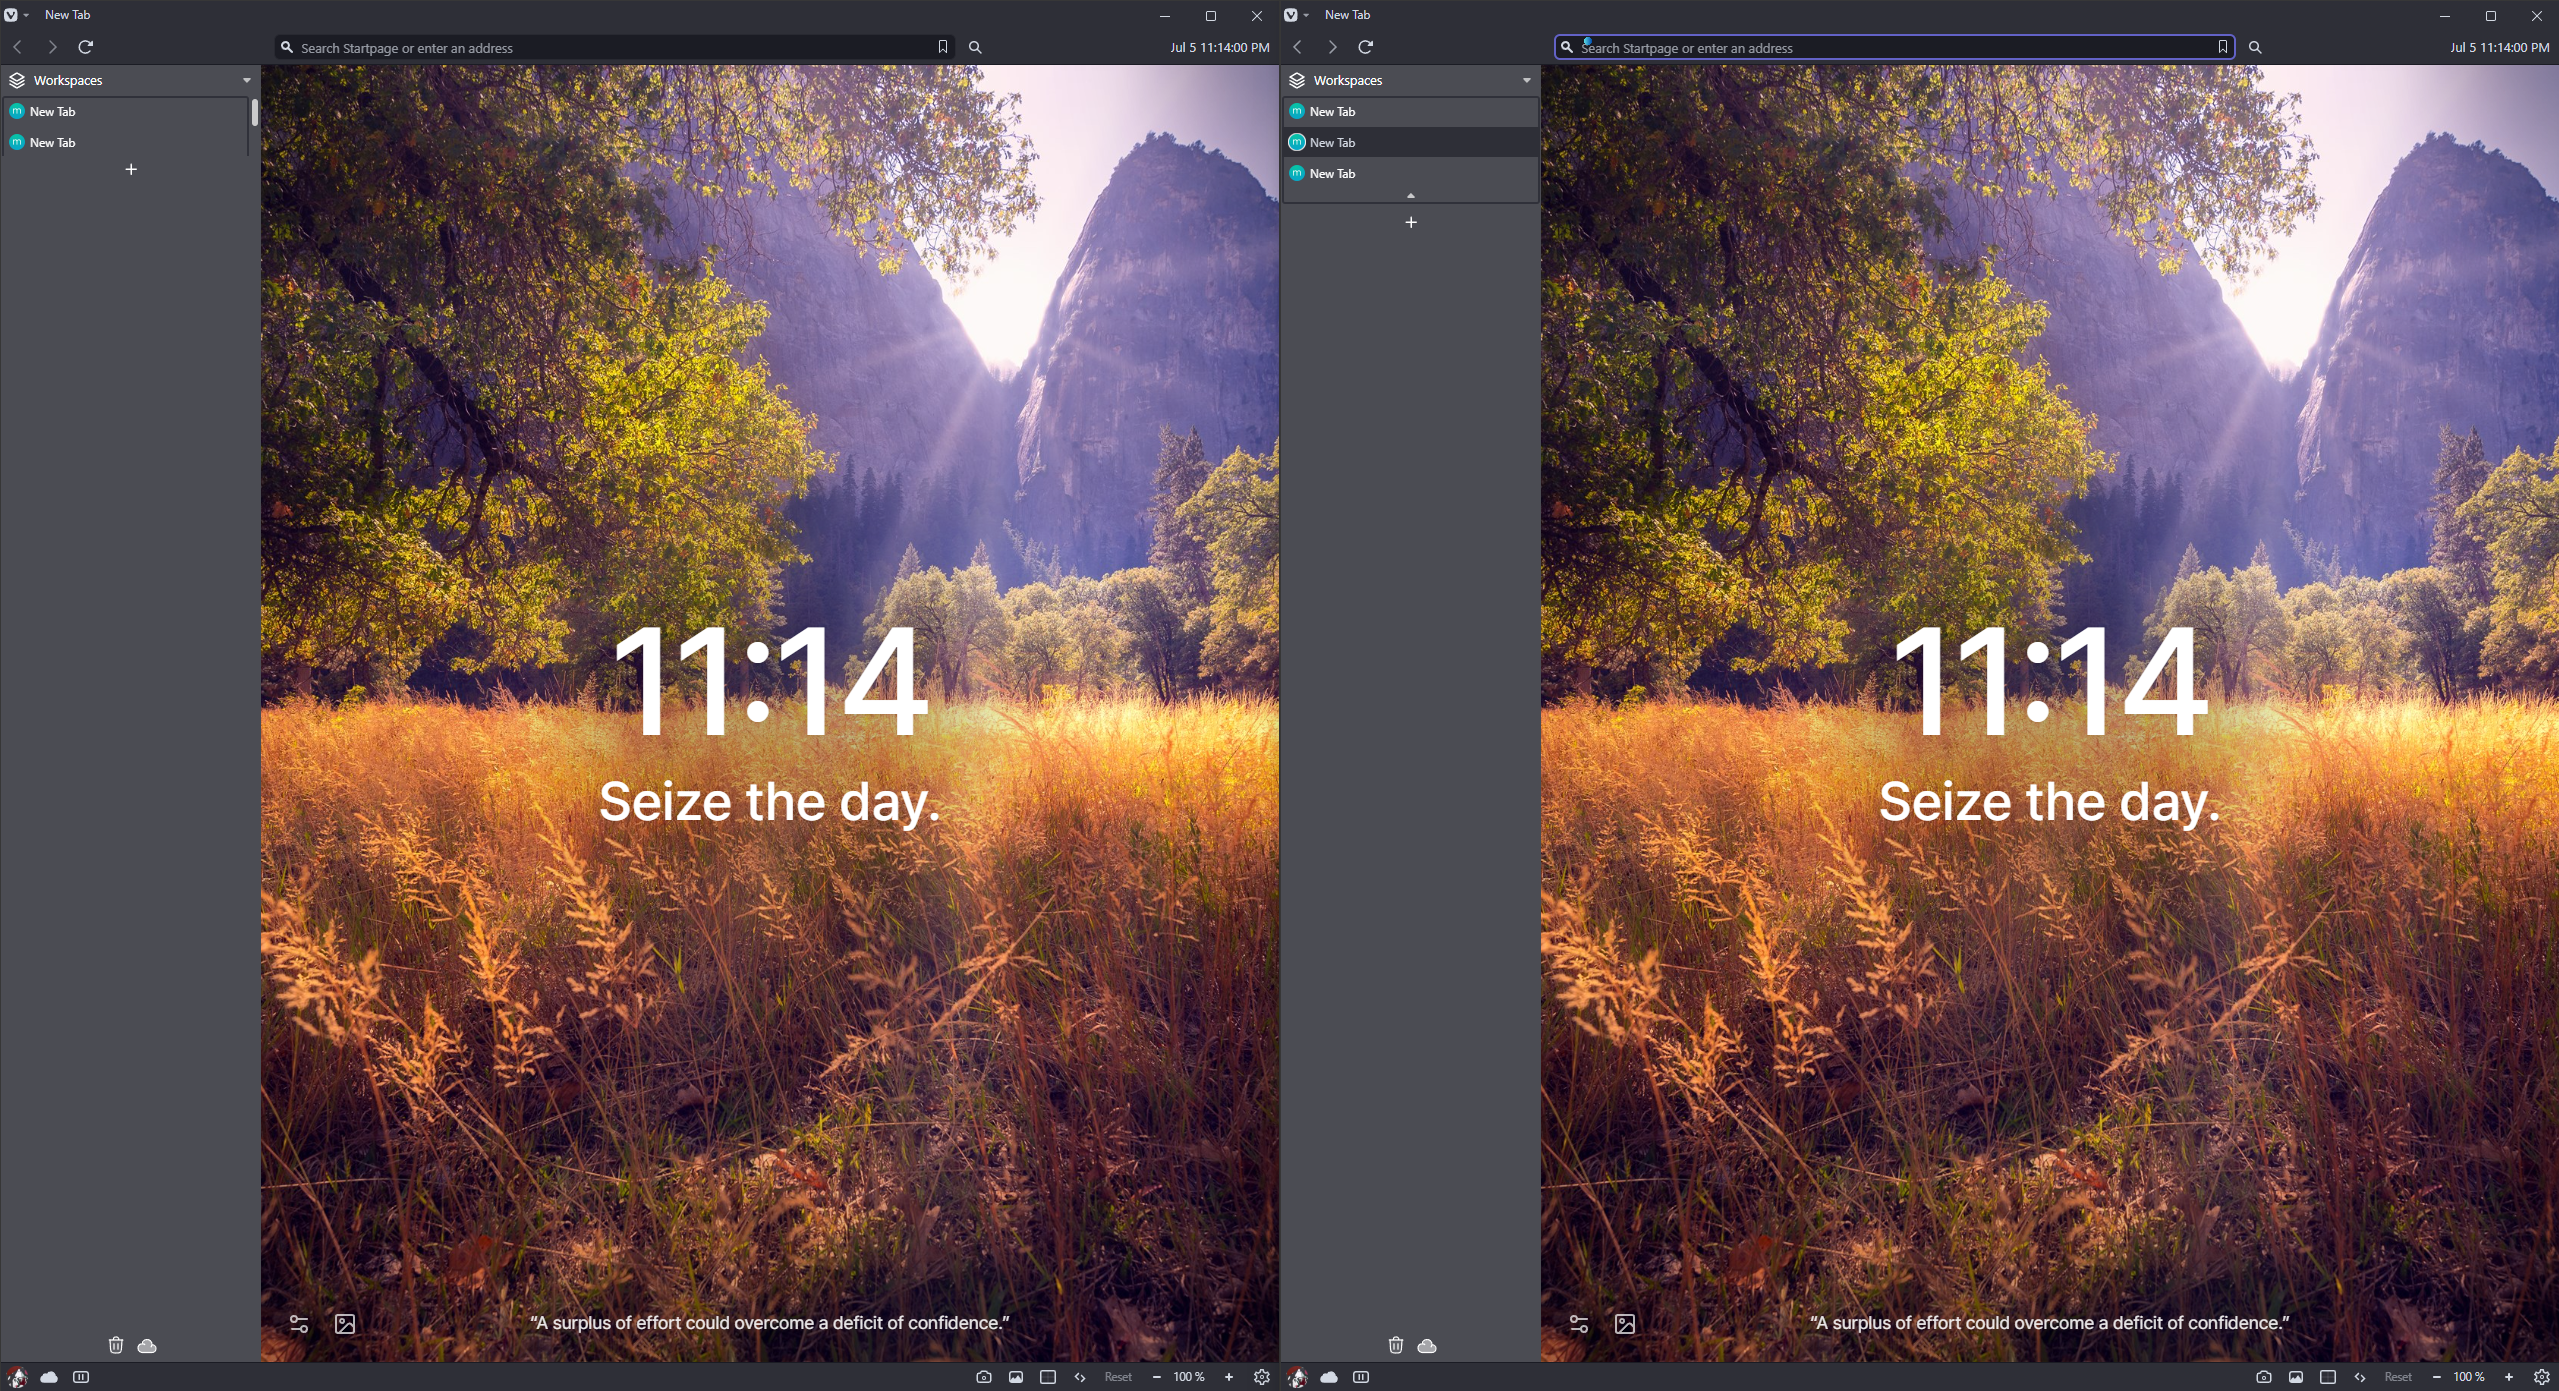
Task: Click Reset zoom in left status bar
Action: coord(1117,1377)
